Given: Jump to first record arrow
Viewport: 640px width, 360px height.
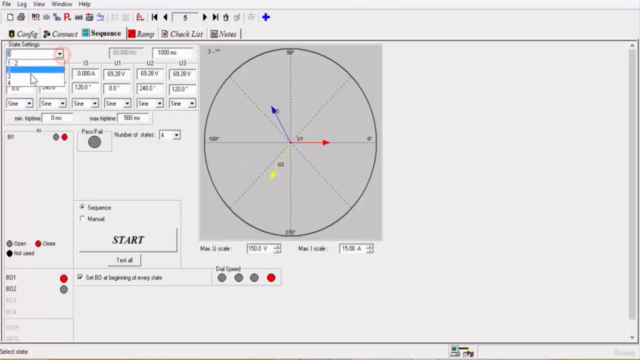Looking at the screenshot, I should coord(154,17).
